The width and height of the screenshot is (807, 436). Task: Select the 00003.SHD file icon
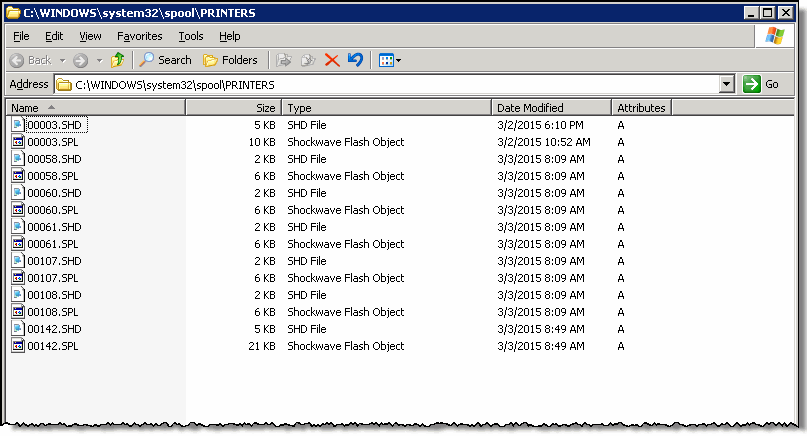point(18,125)
